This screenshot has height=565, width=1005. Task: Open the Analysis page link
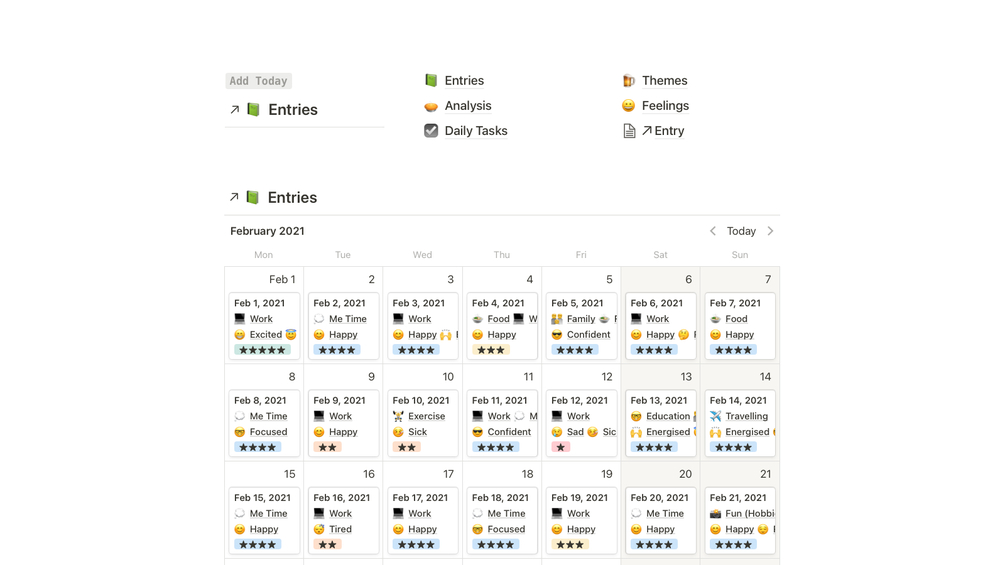tap(468, 106)
